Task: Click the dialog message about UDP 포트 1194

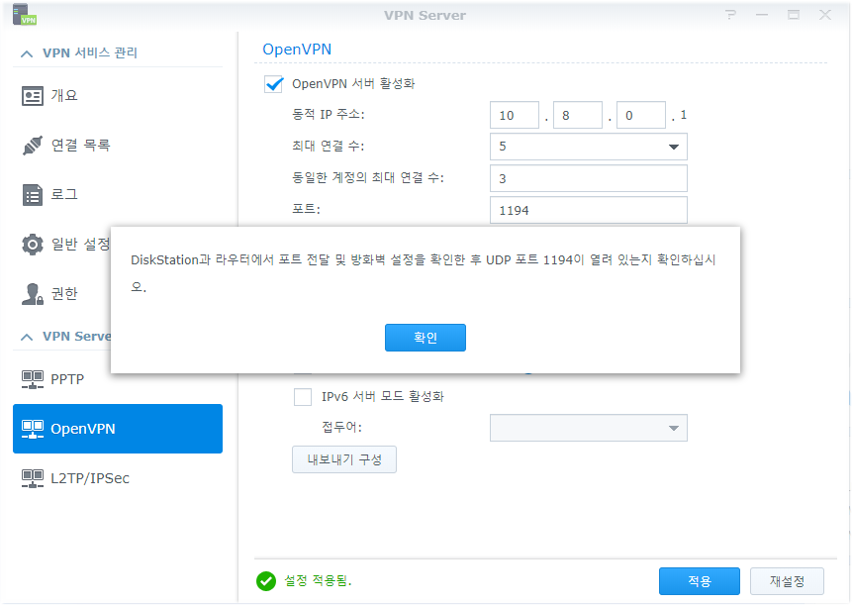Action: (423, 273)
